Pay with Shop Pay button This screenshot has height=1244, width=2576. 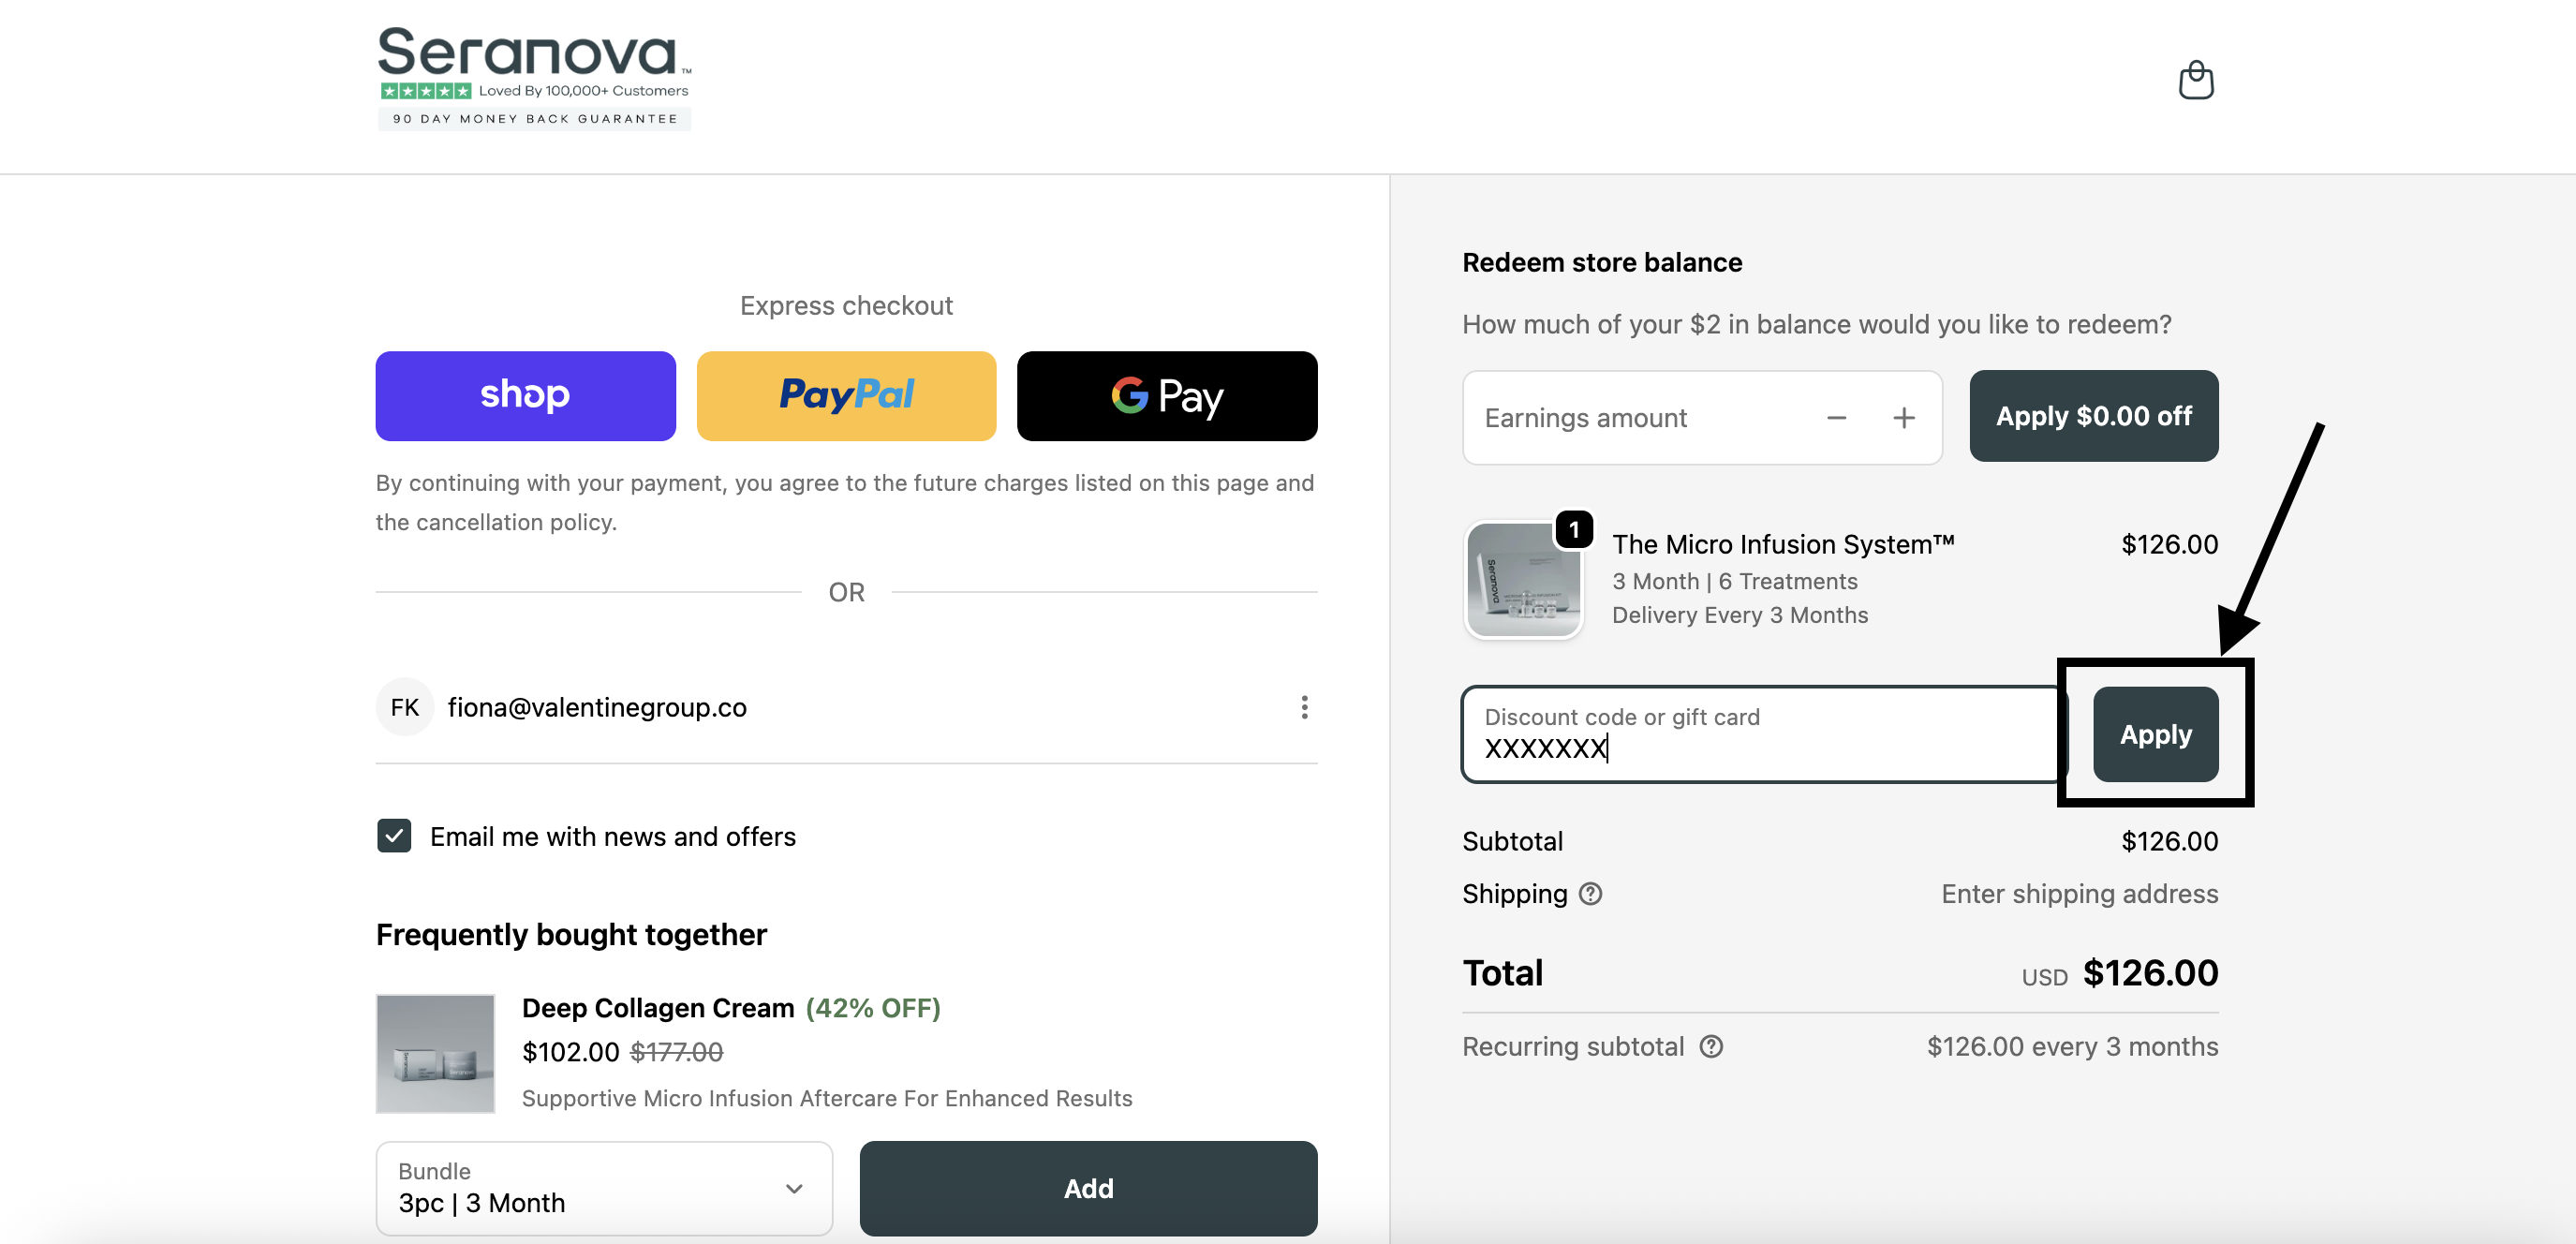(525, 395)
